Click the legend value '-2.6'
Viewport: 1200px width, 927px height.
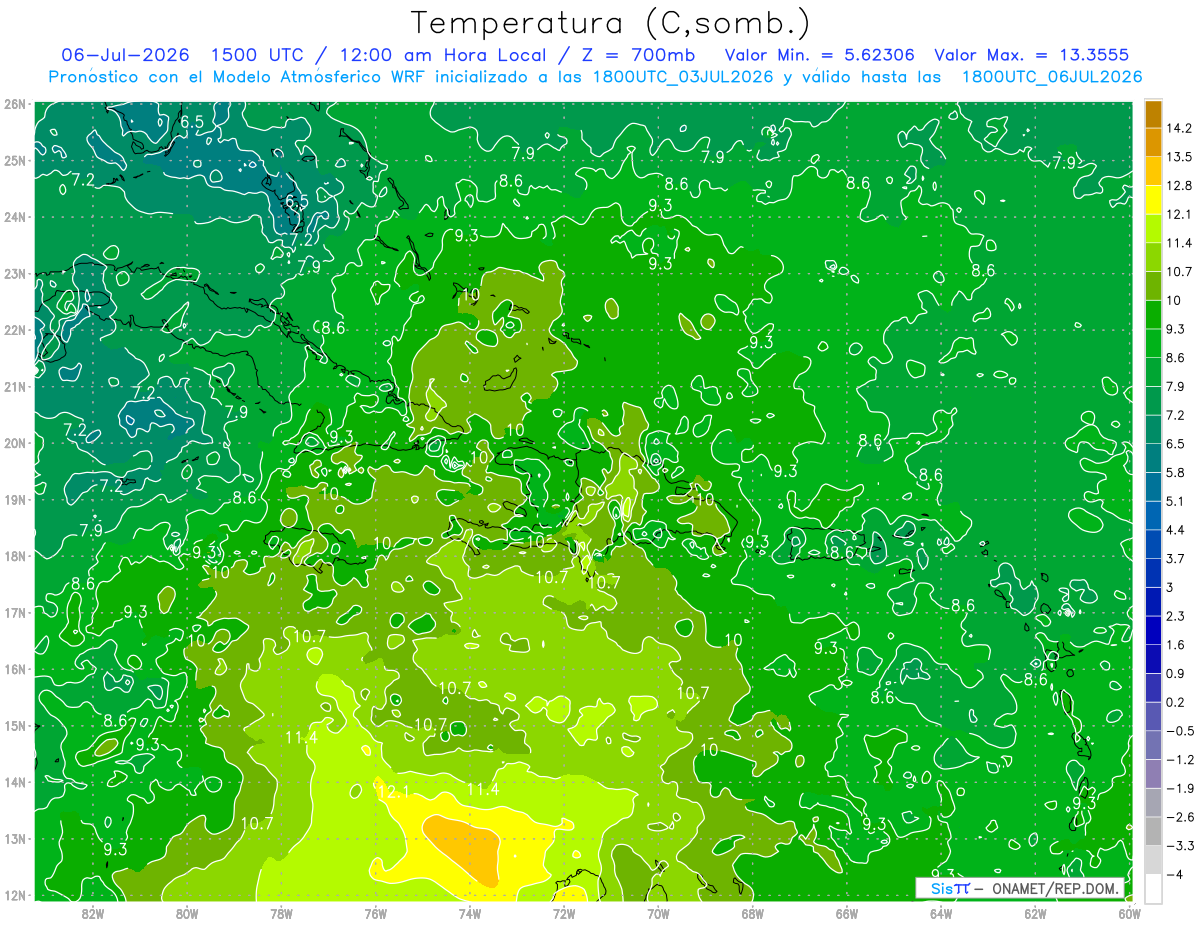pos(1179,817)
